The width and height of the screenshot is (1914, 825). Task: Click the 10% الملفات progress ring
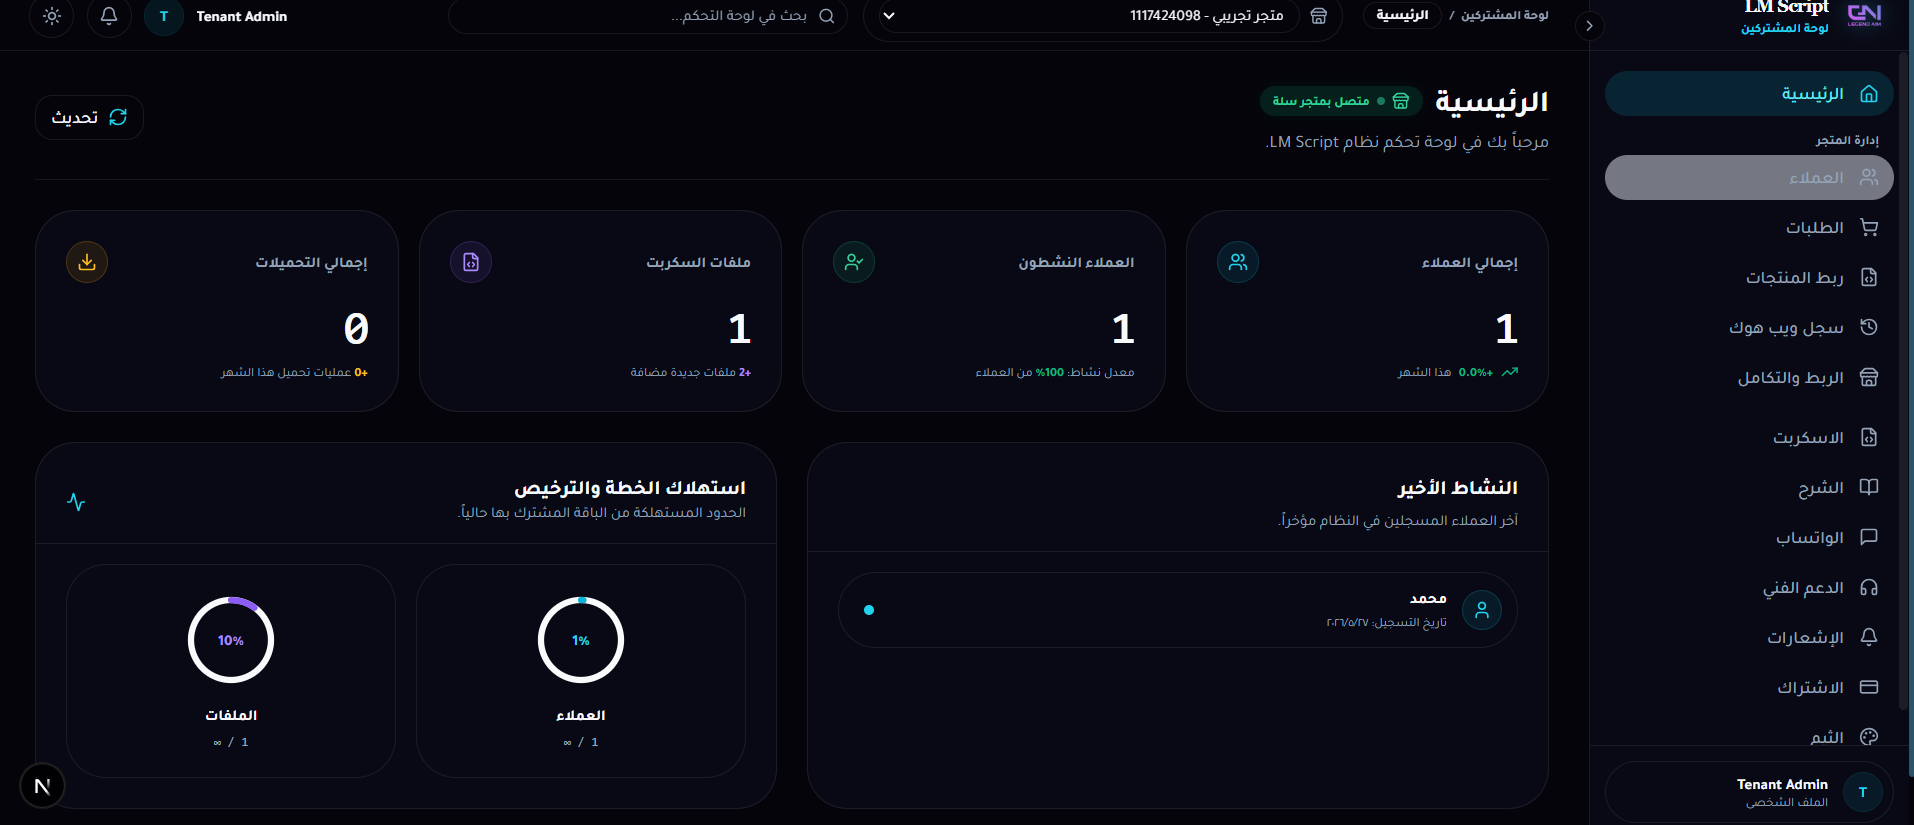pos(231,640)
